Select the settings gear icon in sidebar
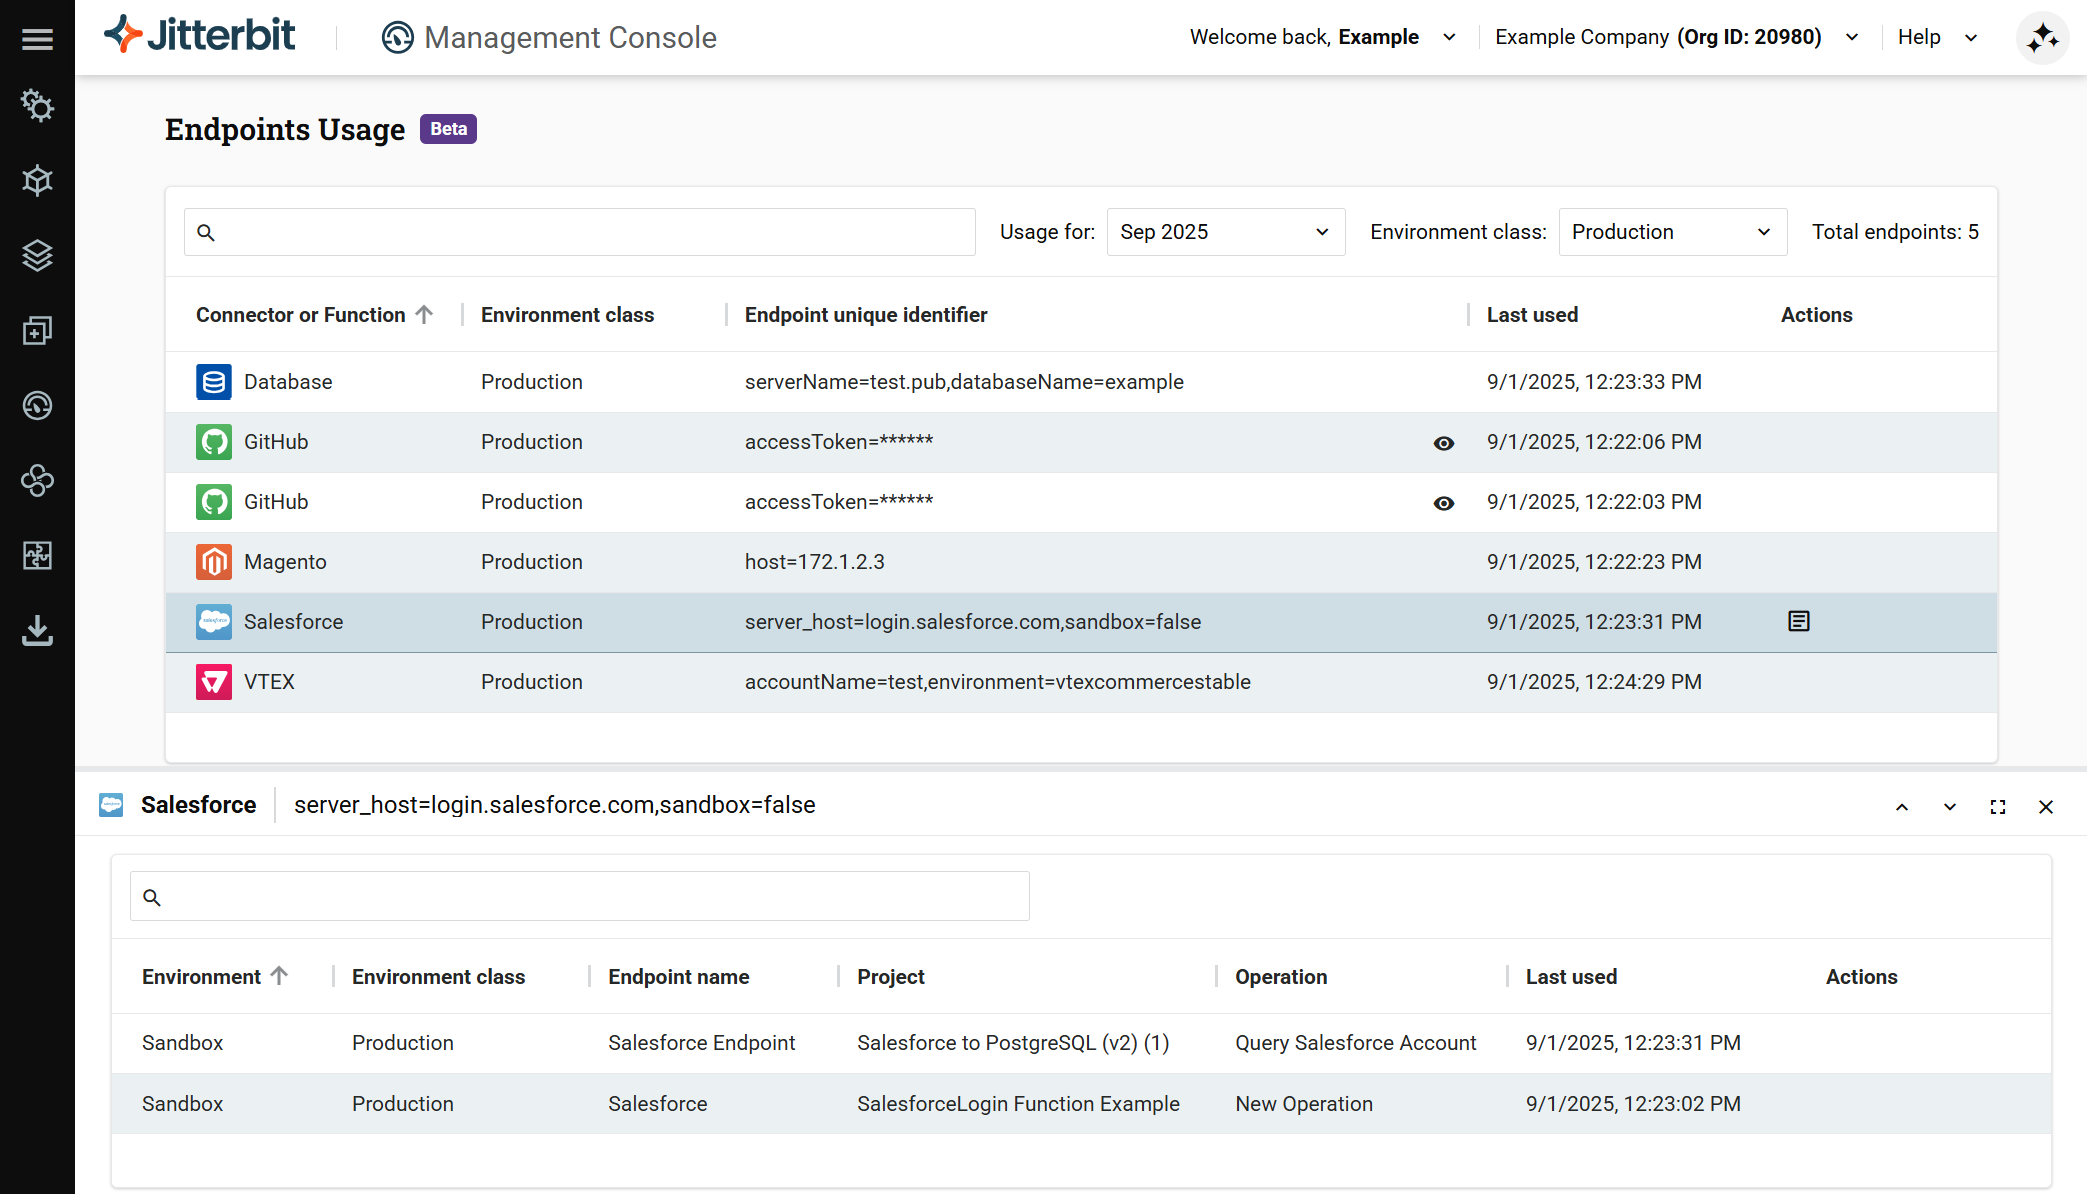 click(37, 107)
